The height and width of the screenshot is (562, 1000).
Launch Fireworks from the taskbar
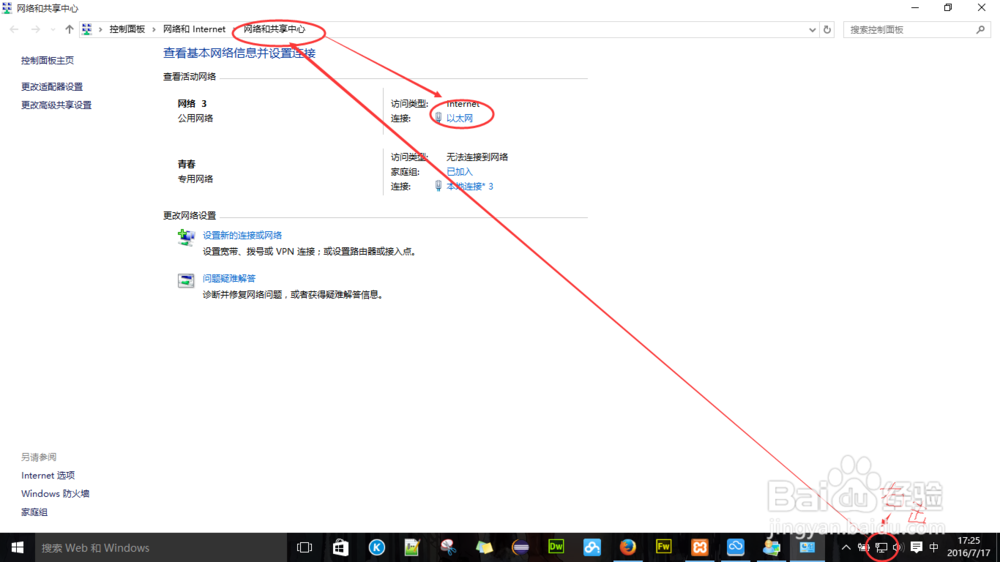tap(663, 547)
